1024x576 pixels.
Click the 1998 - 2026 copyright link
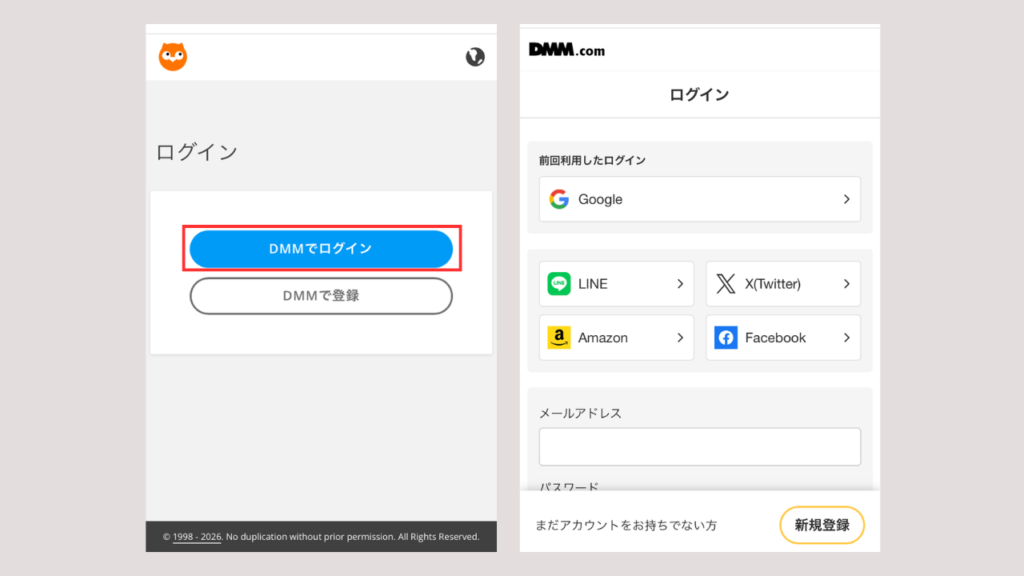(197, 537)
